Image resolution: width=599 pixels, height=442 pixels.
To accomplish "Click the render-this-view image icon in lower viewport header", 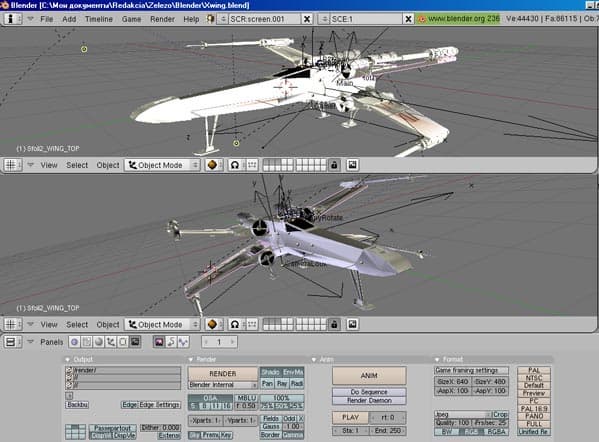I will click(352, 324).
